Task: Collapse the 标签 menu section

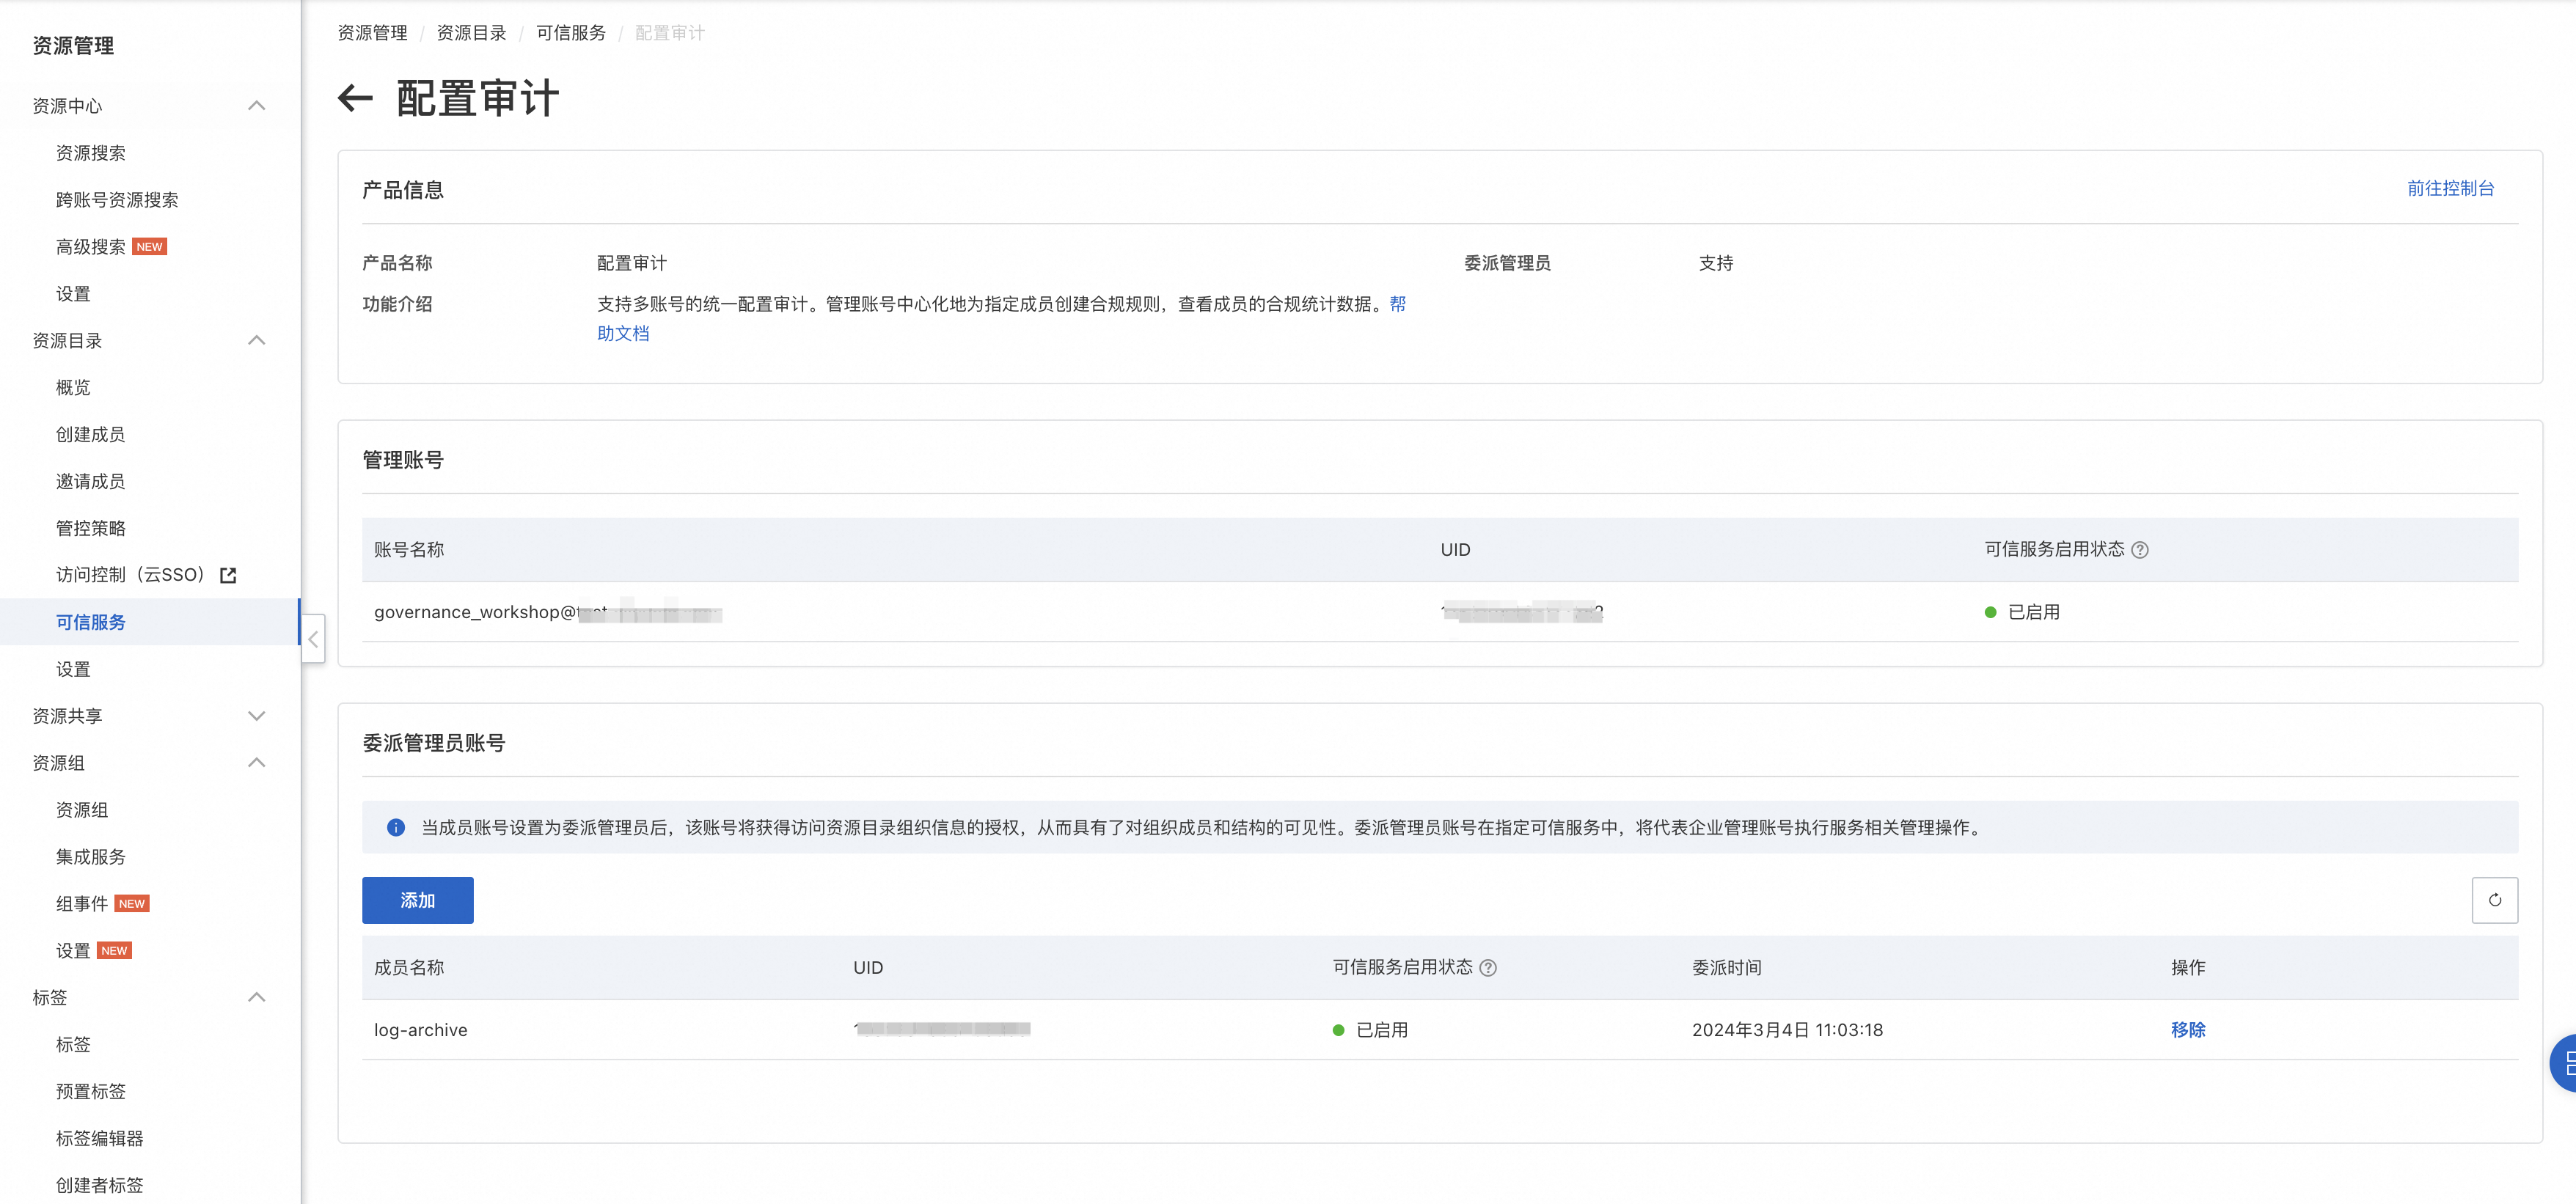Action: click(x=256, y=997)
